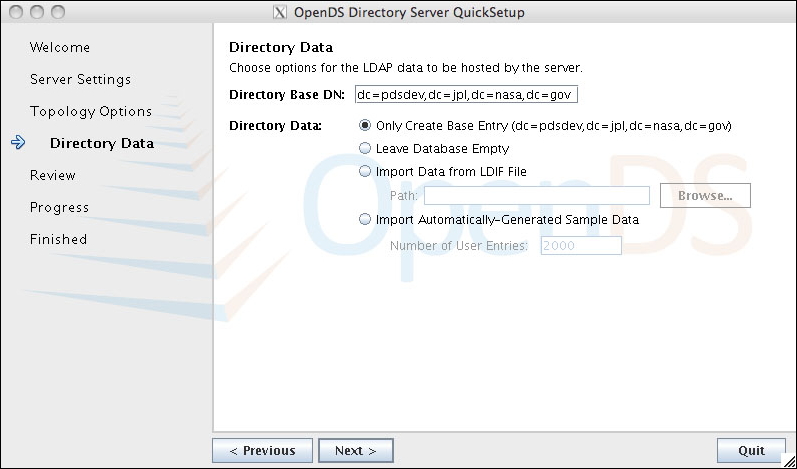Click the Directory Base DN field
The width and height of the screenshot is (797, 469).
466,95
